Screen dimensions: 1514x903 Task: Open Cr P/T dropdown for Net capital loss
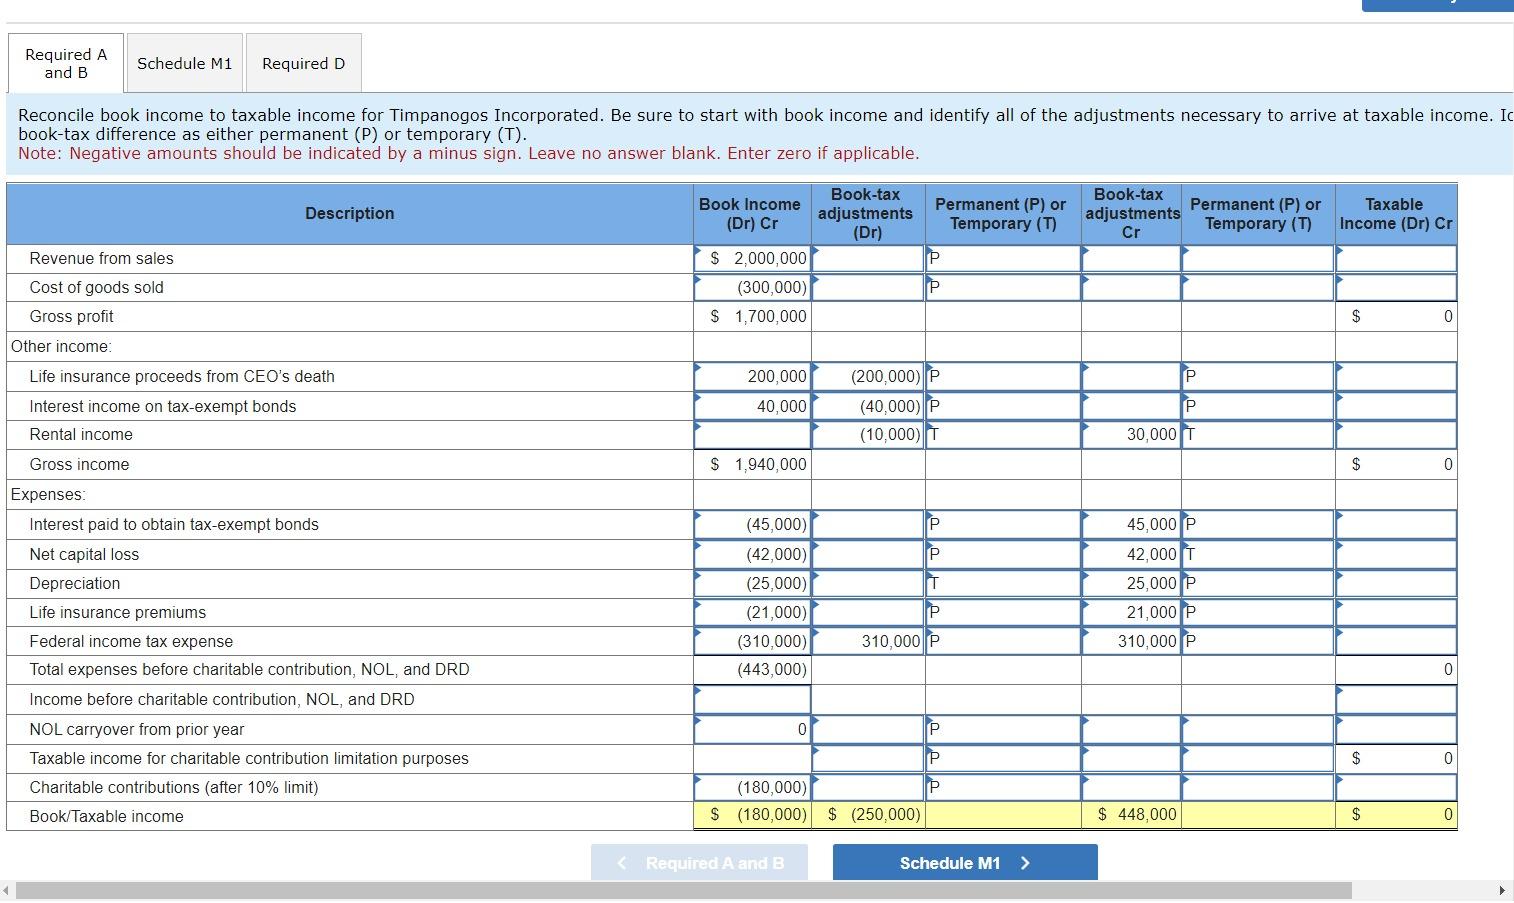[1258, 554]
